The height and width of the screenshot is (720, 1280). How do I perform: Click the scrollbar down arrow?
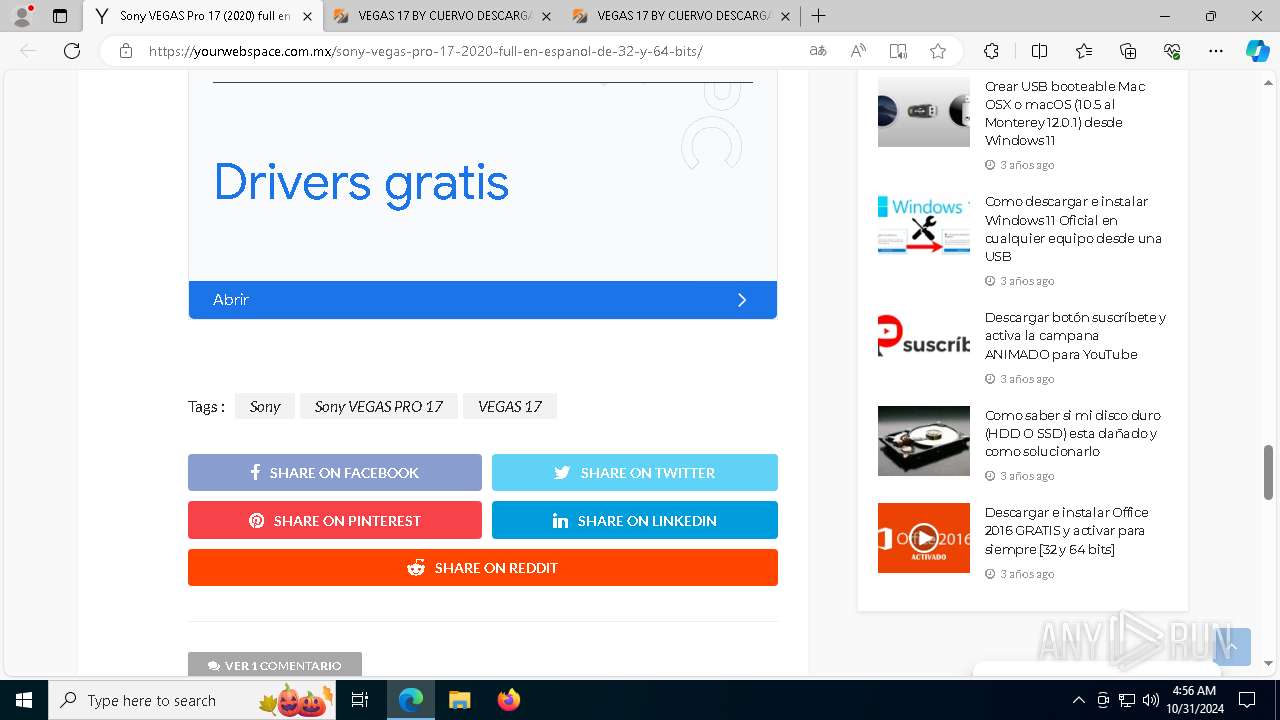click(1269, 663)
